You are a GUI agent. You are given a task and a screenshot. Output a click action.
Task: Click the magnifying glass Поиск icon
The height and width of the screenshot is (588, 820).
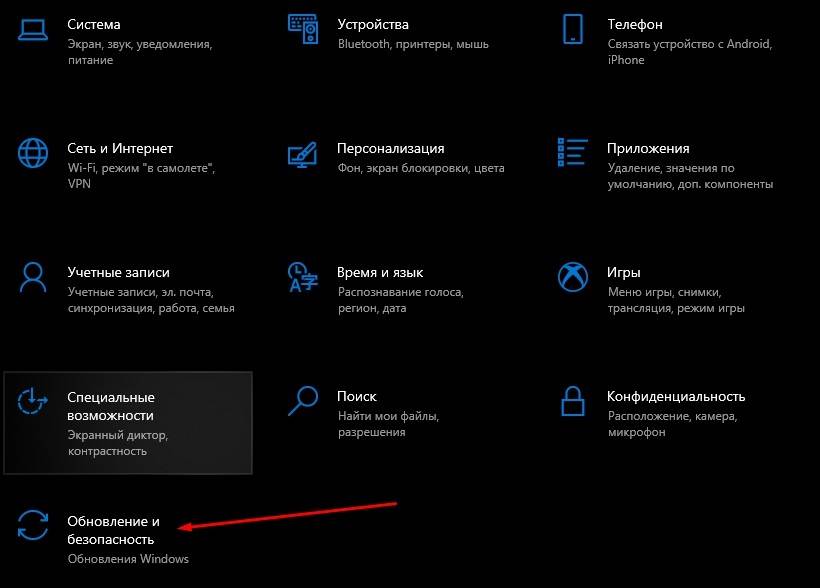(302, 402)
